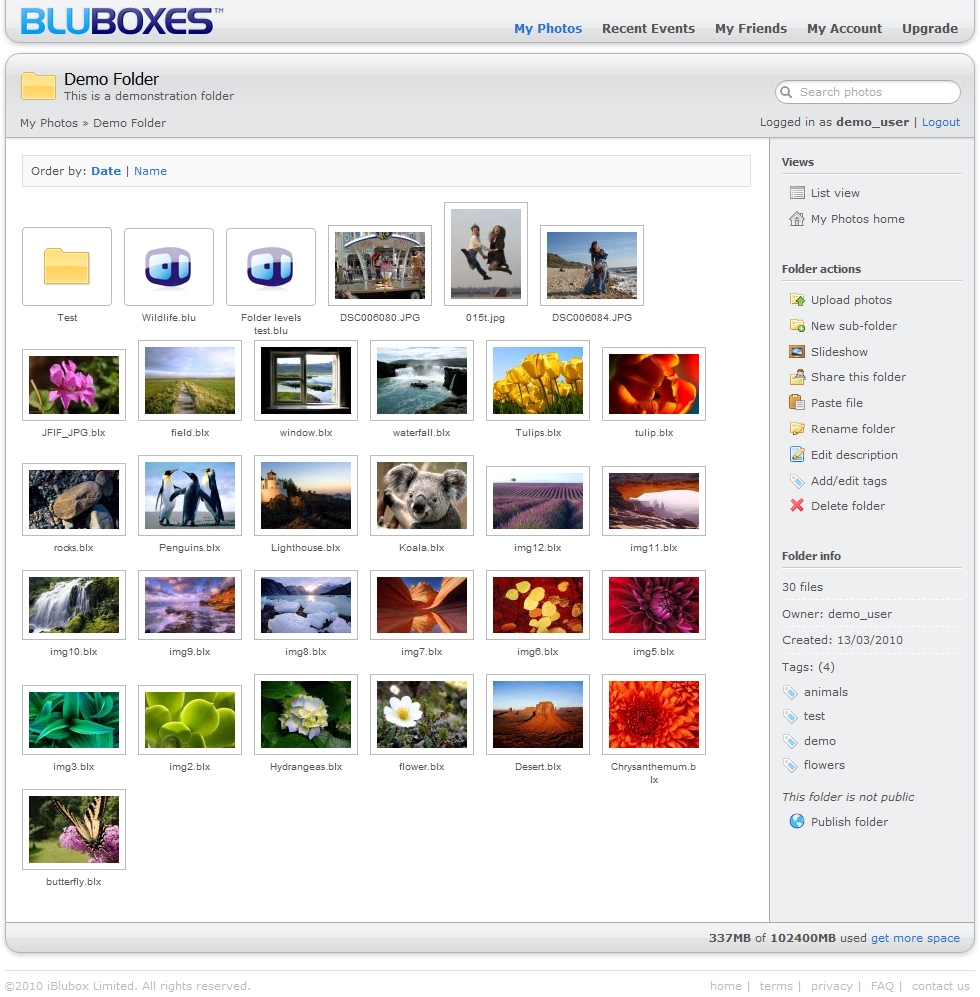This screenshot has width=980, height=997.
Task: Open the Recent Events tab
Action: [648, 29]
